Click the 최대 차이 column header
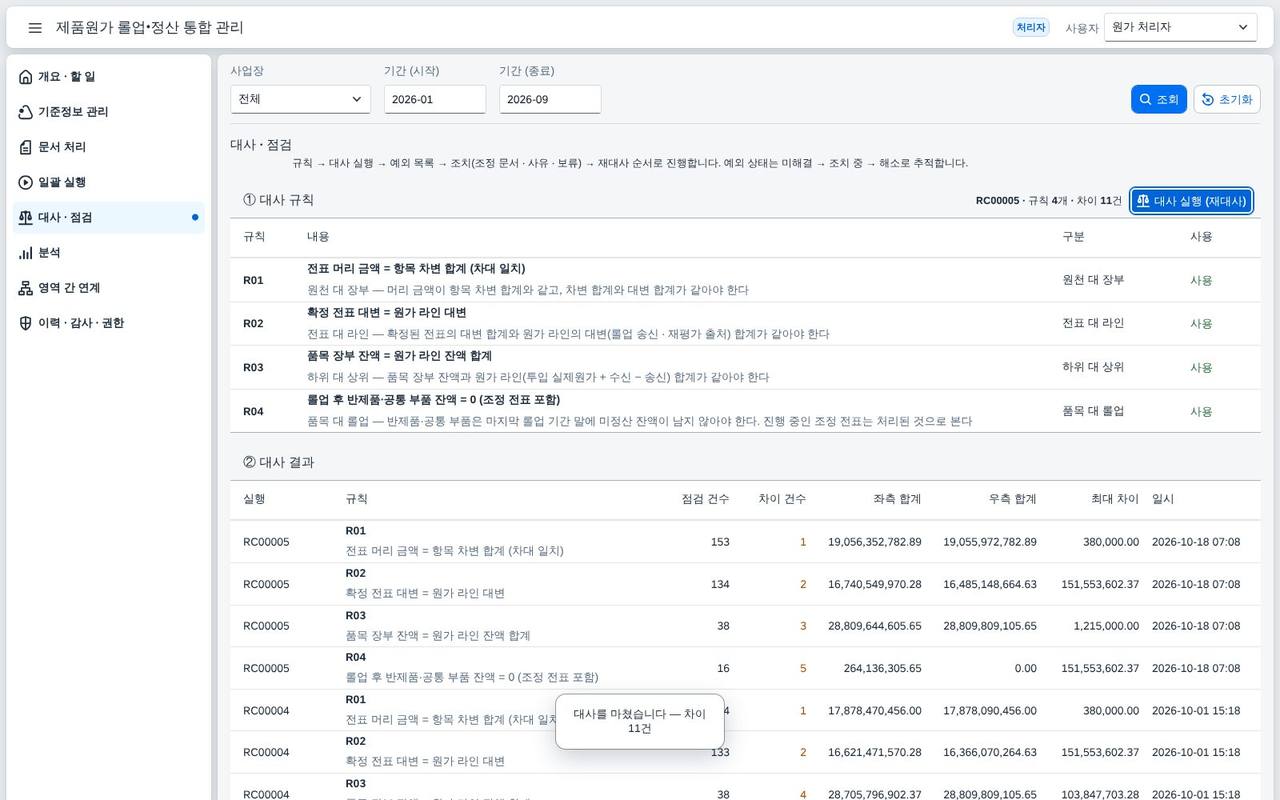This screenshot has width=1280, height=800. coord(1115,499)
